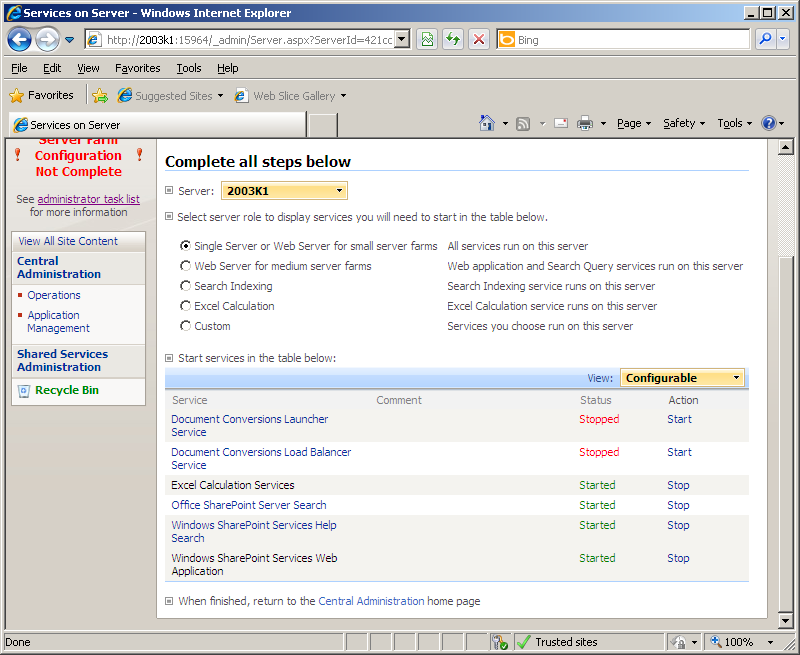Click the privacy/protected mode icon in status bar

679,642
